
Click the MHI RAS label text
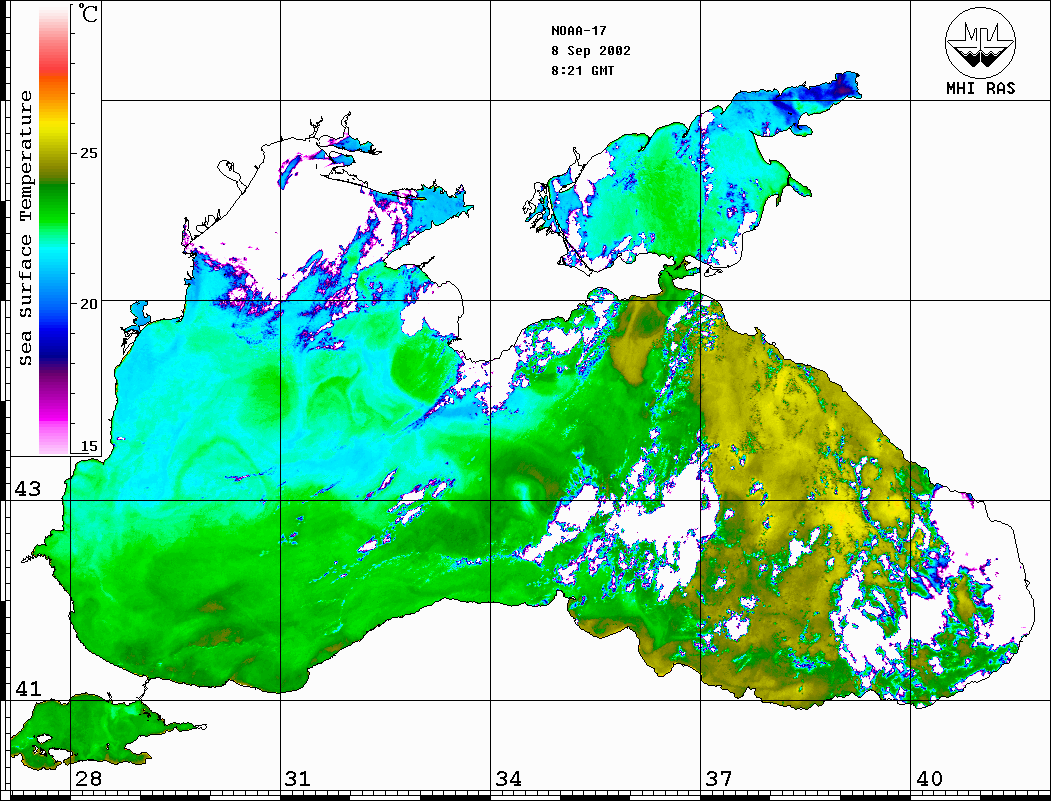click(981, 88)
